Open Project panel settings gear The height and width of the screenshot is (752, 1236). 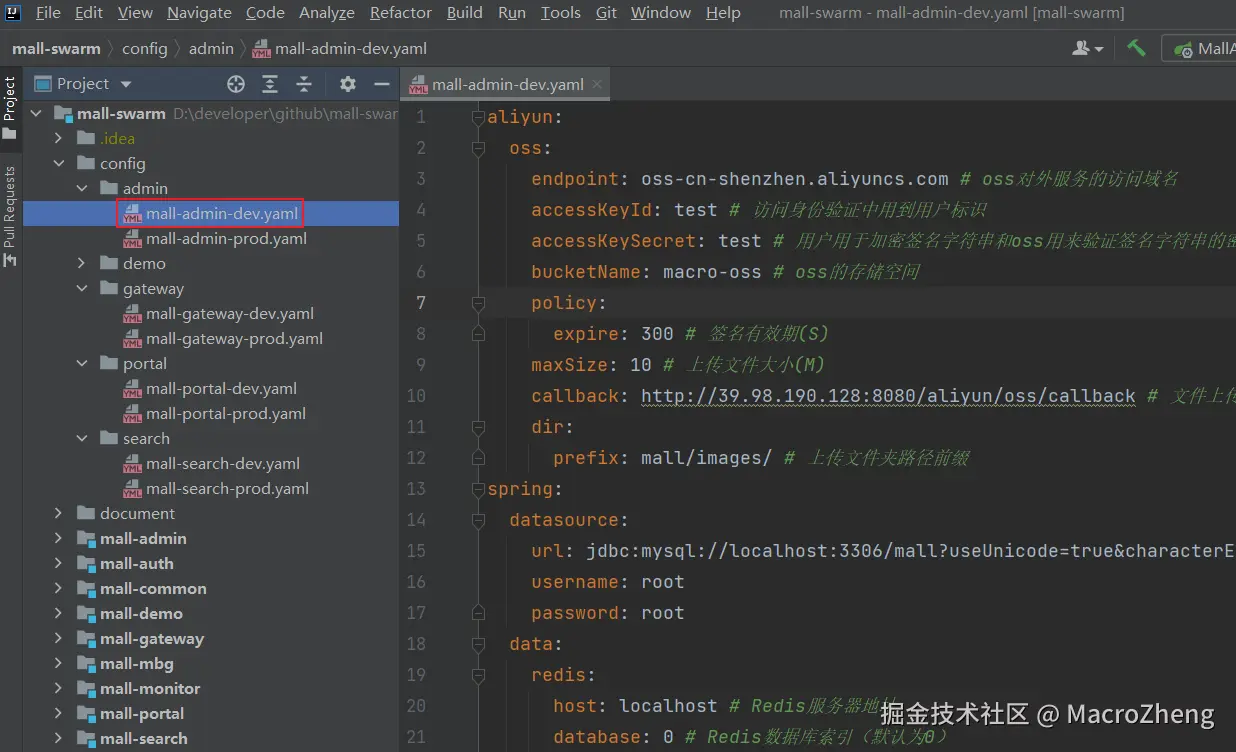click(347, 84)
